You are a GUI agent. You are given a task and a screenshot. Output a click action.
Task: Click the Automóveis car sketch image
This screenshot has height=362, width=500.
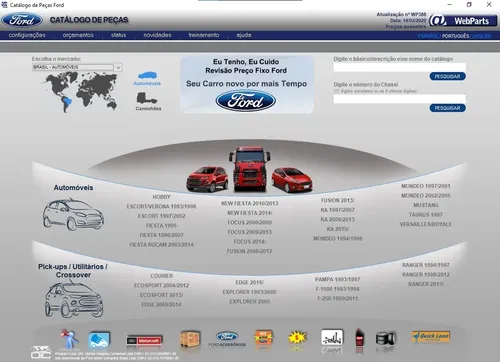73,214
